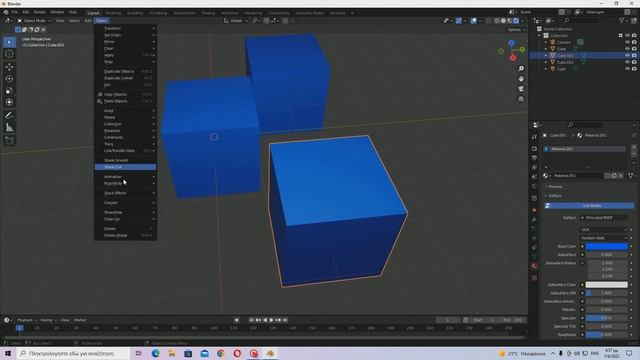
Task: Open Playback popover in timeline
Action: pyautogui.click(x=27, y=320)
